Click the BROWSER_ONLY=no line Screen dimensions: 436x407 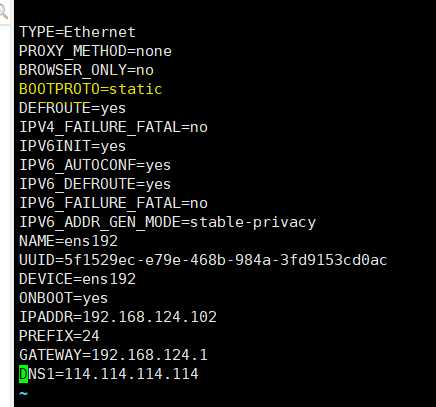coord(86,70)
